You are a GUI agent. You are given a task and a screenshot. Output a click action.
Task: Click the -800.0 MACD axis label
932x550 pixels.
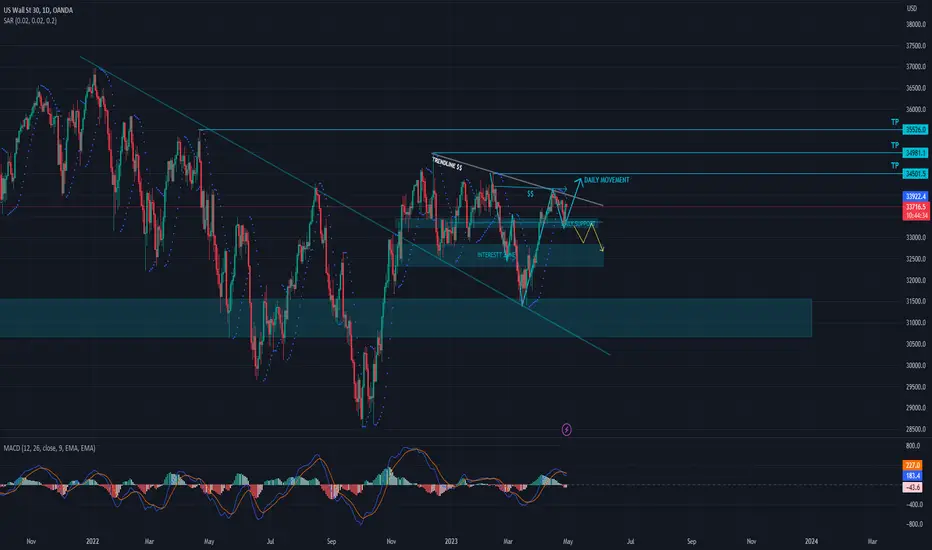click(x=912, y=524)
